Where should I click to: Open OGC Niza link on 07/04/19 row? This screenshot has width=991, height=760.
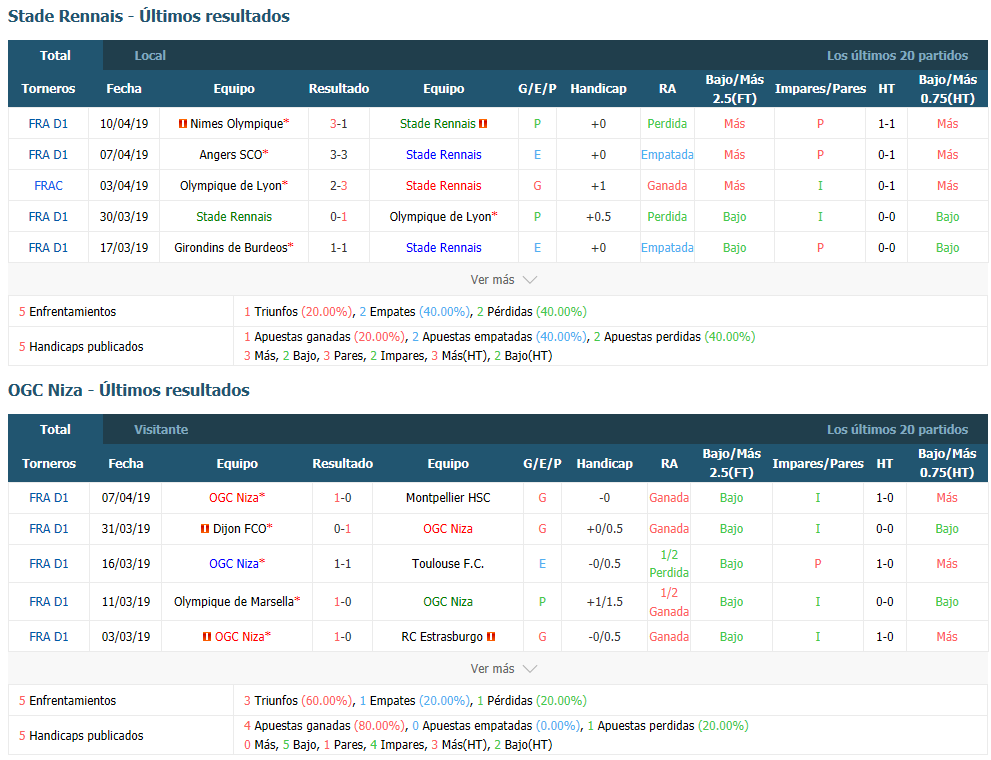click(x=234, y=498)
